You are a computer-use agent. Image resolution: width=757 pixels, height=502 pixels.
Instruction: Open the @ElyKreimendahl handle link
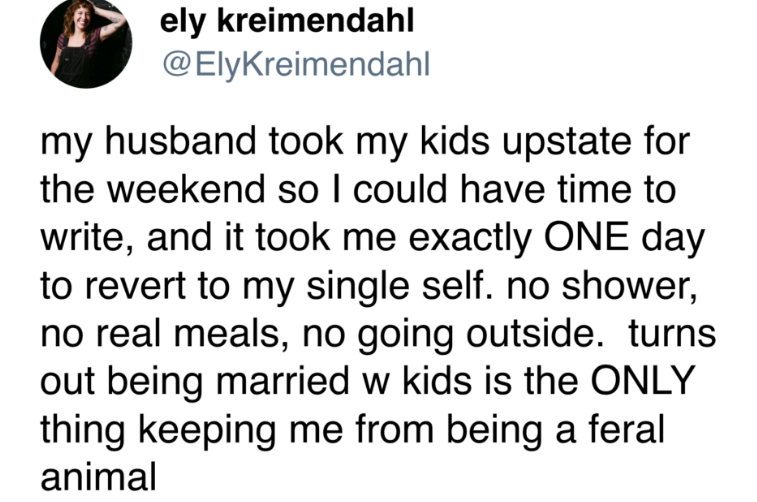(294, 64)
